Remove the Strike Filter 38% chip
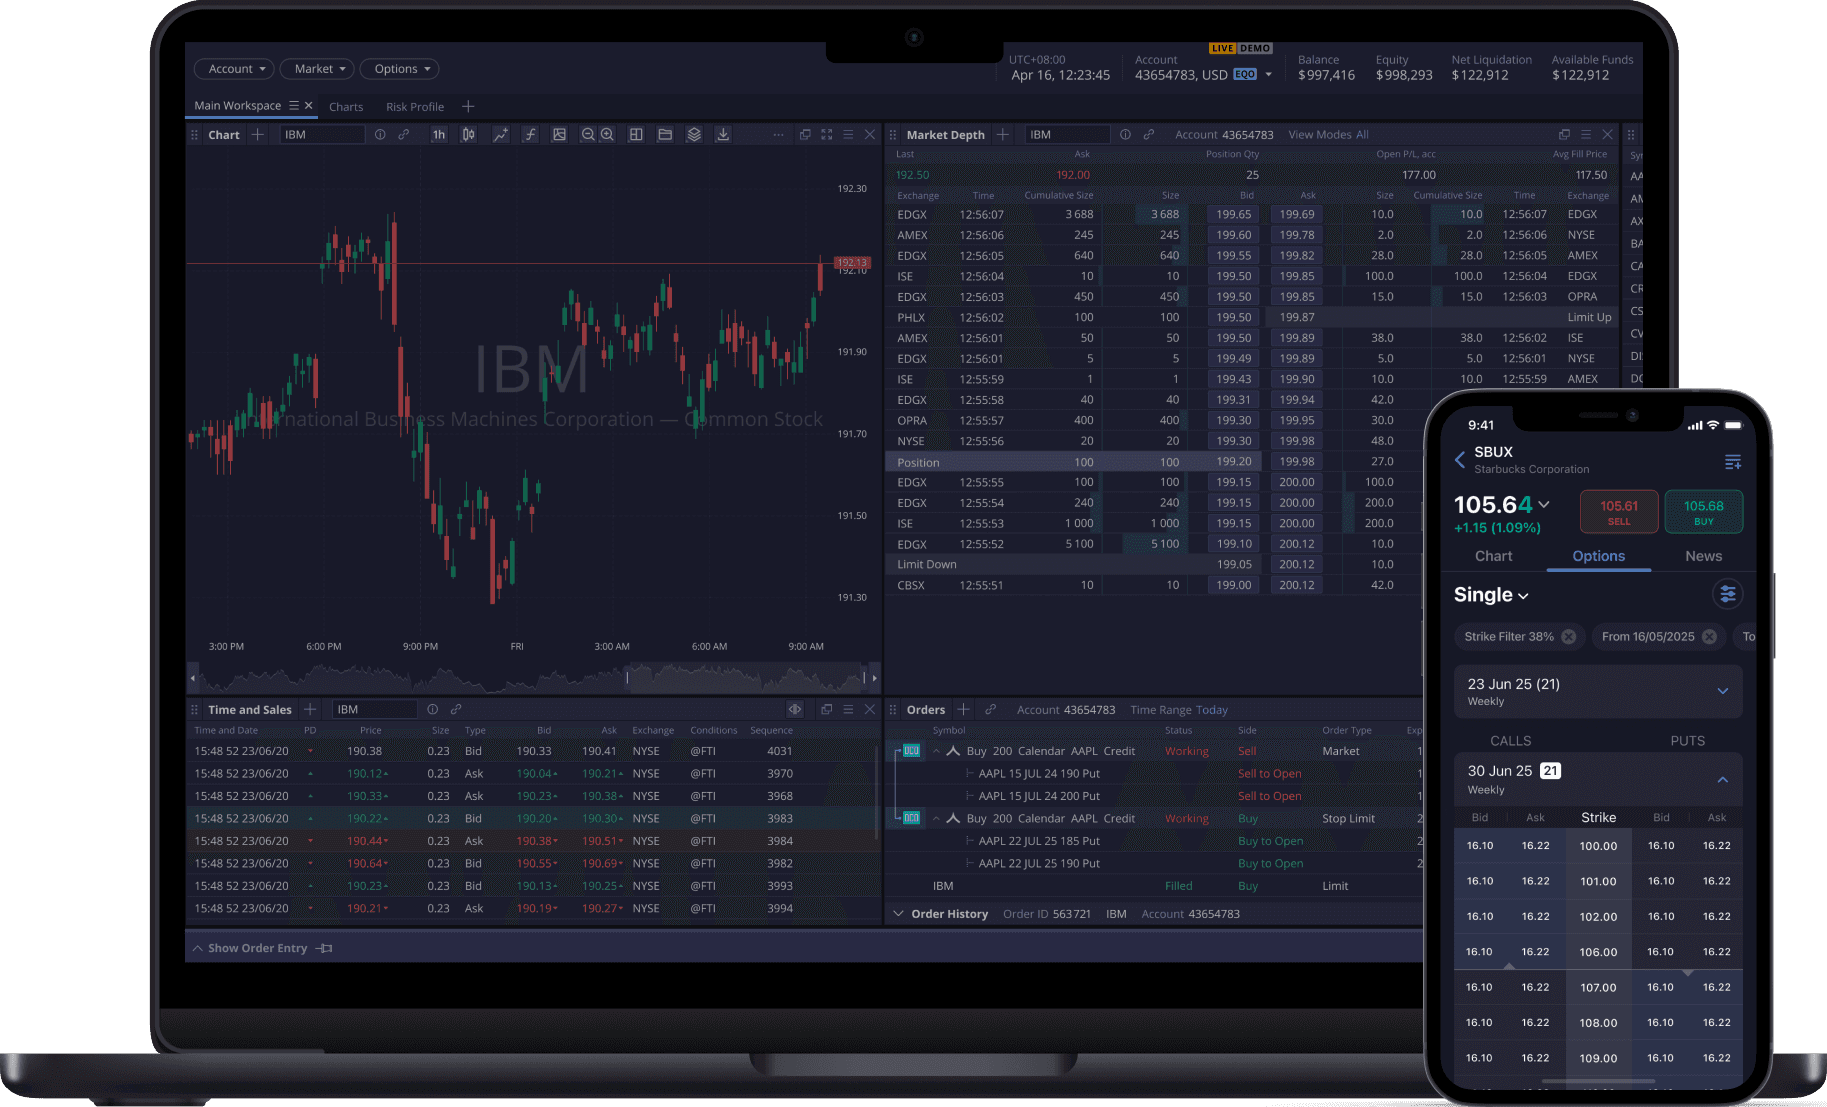 [x=1569, y=636]
